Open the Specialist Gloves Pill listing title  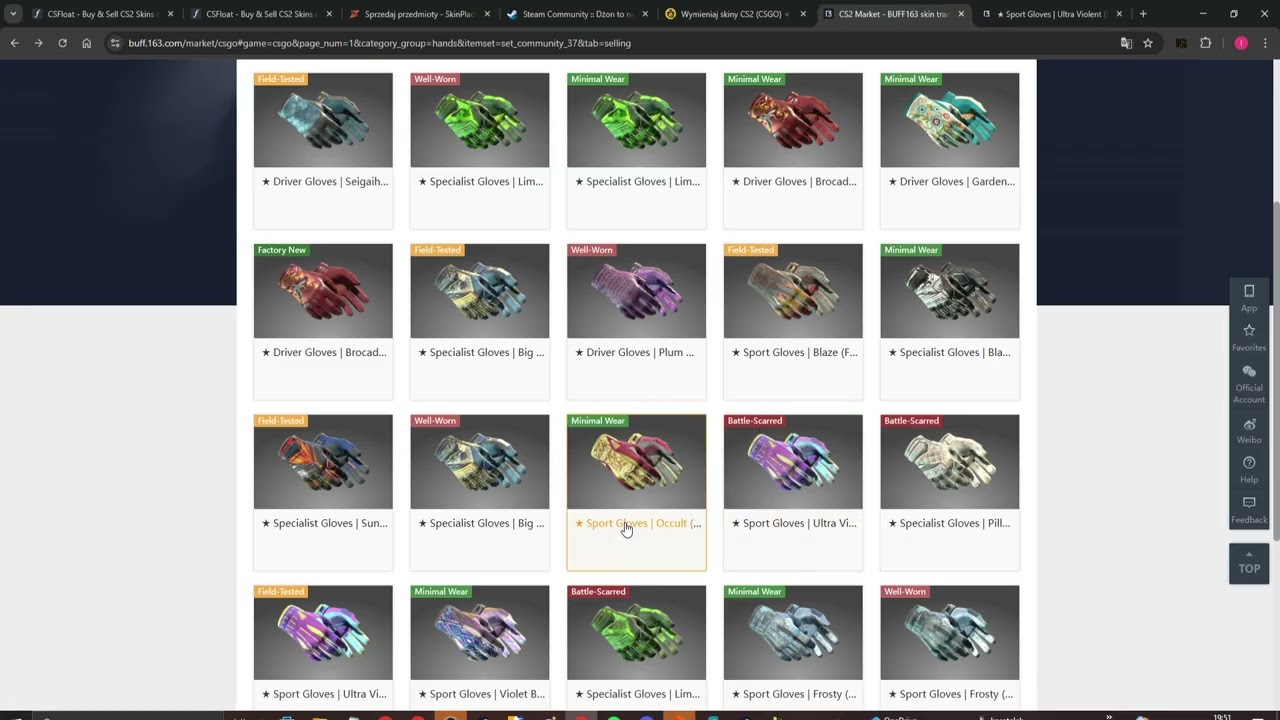949,524
